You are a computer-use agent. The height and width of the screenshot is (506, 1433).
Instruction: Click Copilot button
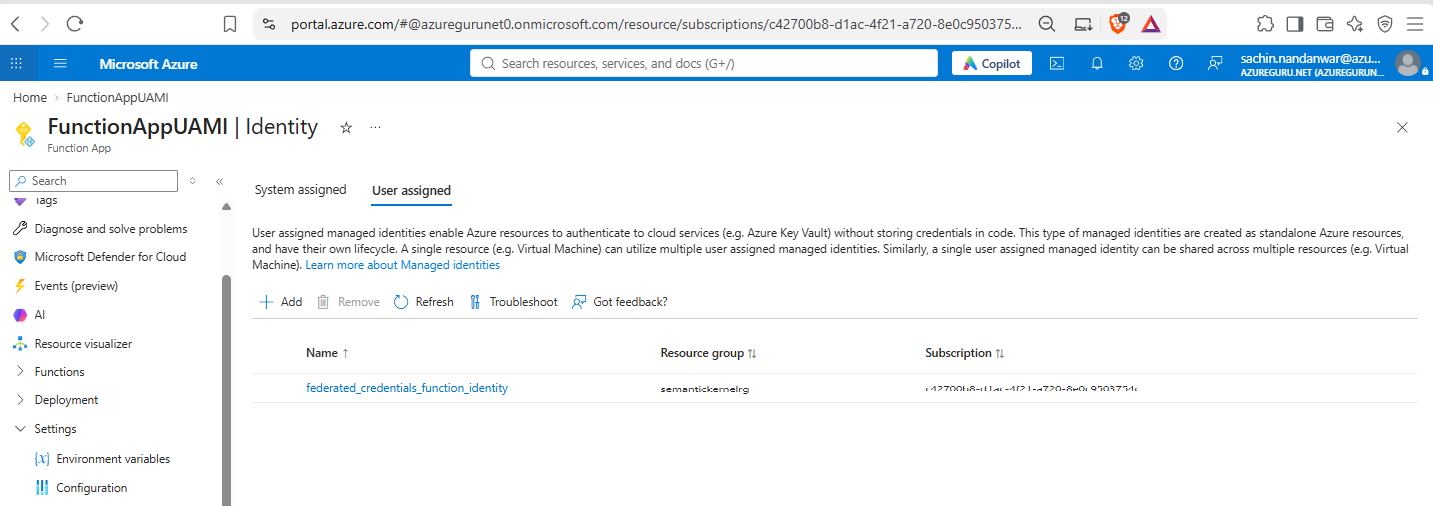point(992,63)
